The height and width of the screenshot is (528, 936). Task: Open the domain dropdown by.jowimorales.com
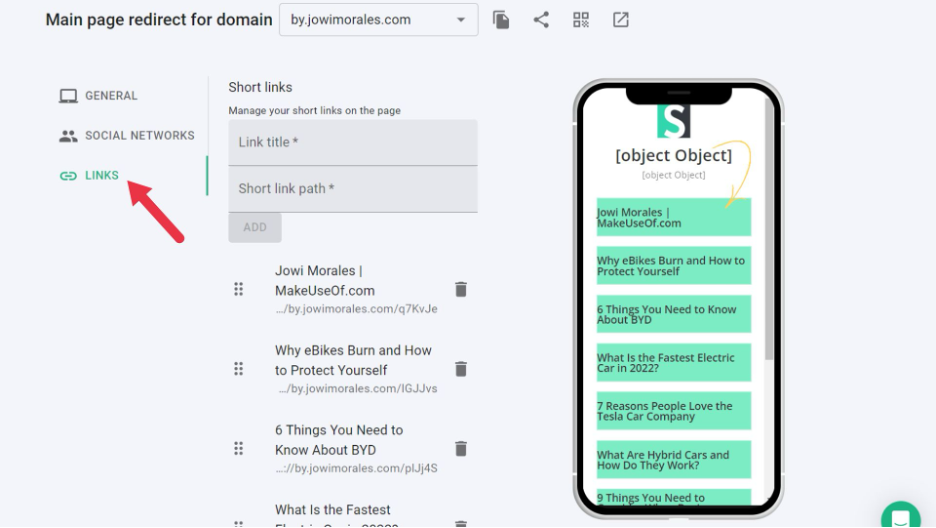coord(378,20)
